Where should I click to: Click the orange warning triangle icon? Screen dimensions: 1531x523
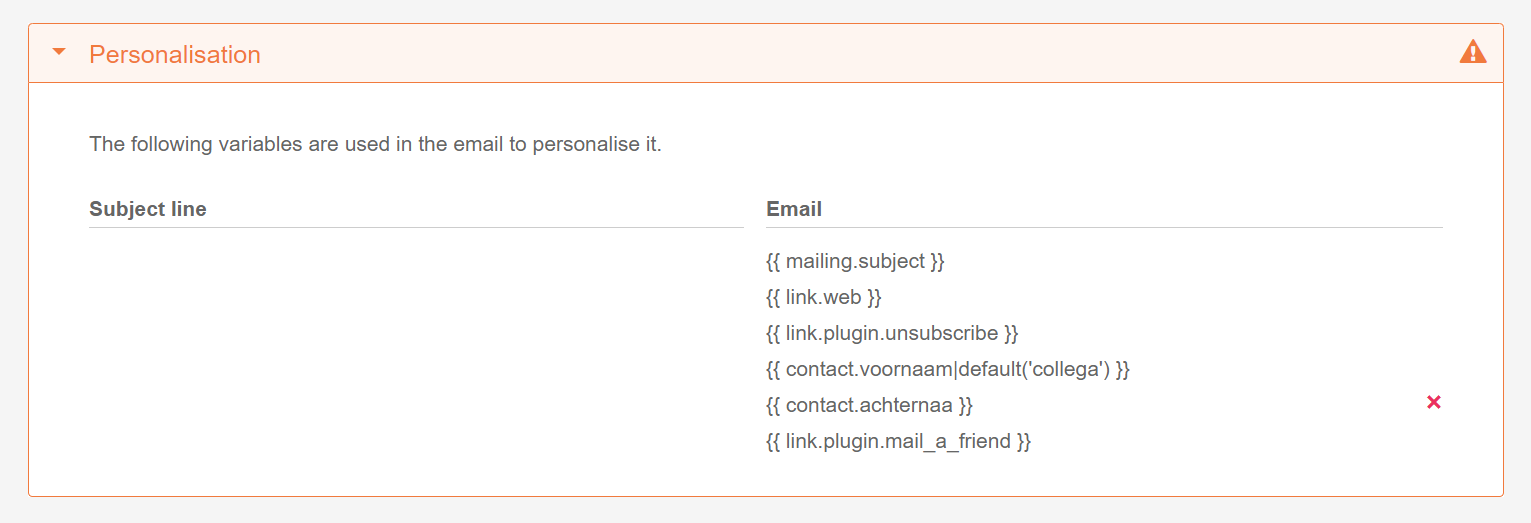coord(1473,52)
